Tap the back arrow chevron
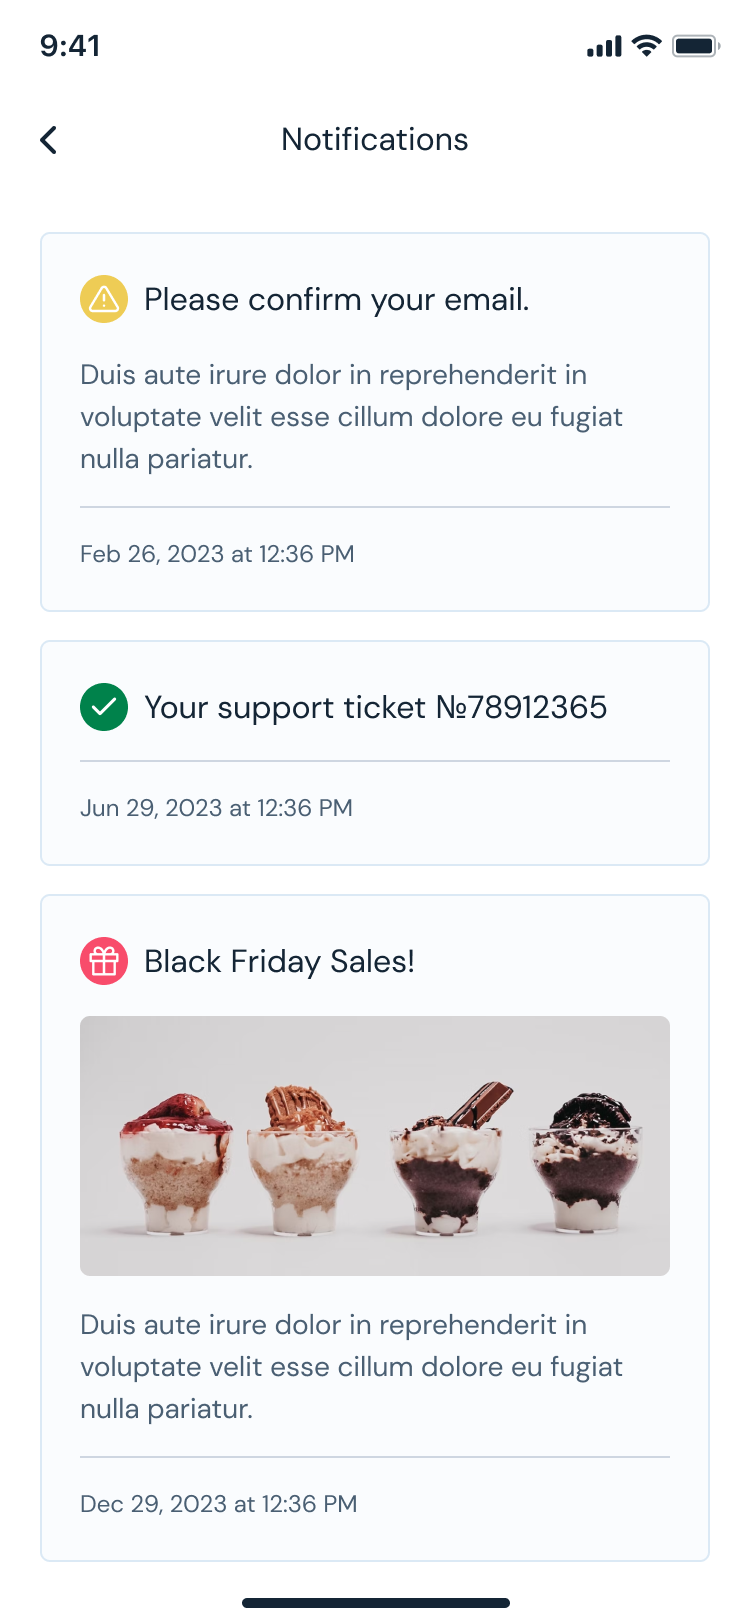Image resolution: width=750 pixels, height=1624 pixels. tap(48, 140)
